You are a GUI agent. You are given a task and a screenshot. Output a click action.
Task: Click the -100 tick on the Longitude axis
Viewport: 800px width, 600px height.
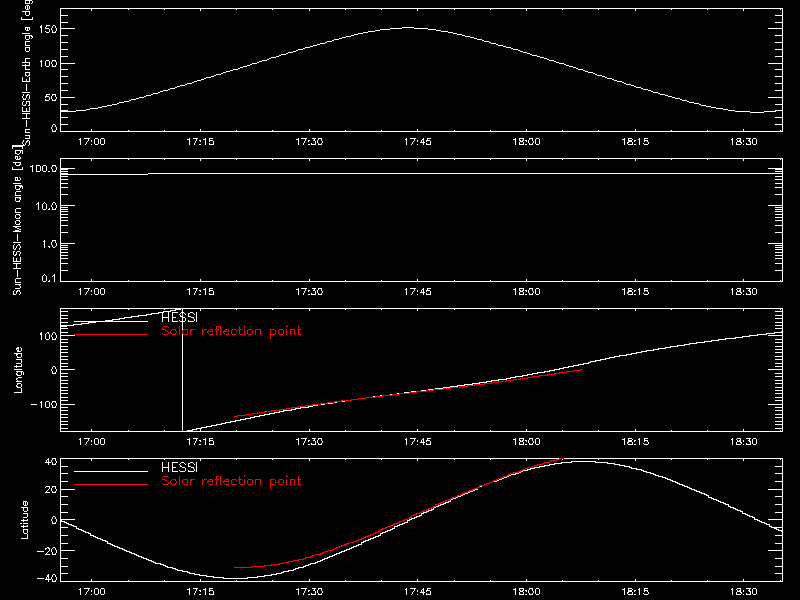pyautogui.click(x=44, y=405)
